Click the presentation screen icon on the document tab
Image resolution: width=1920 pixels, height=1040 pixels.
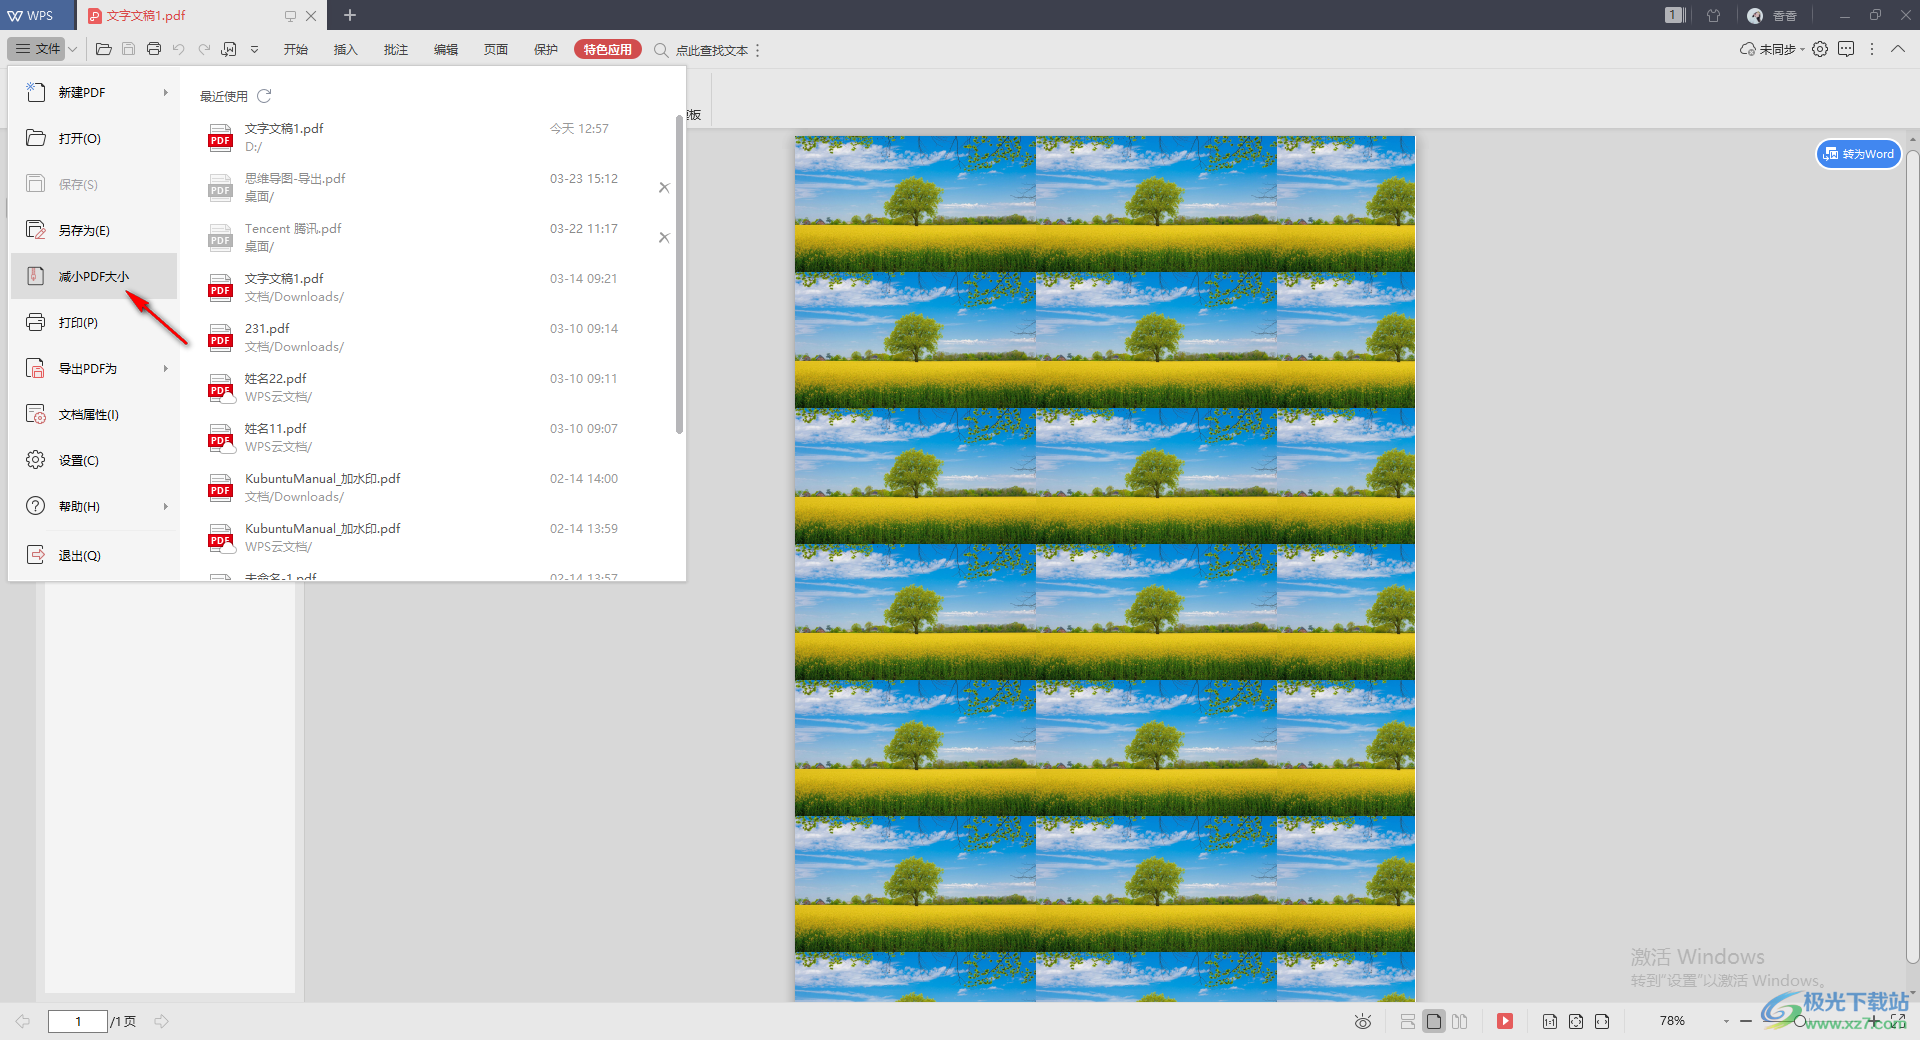point(290,16)
